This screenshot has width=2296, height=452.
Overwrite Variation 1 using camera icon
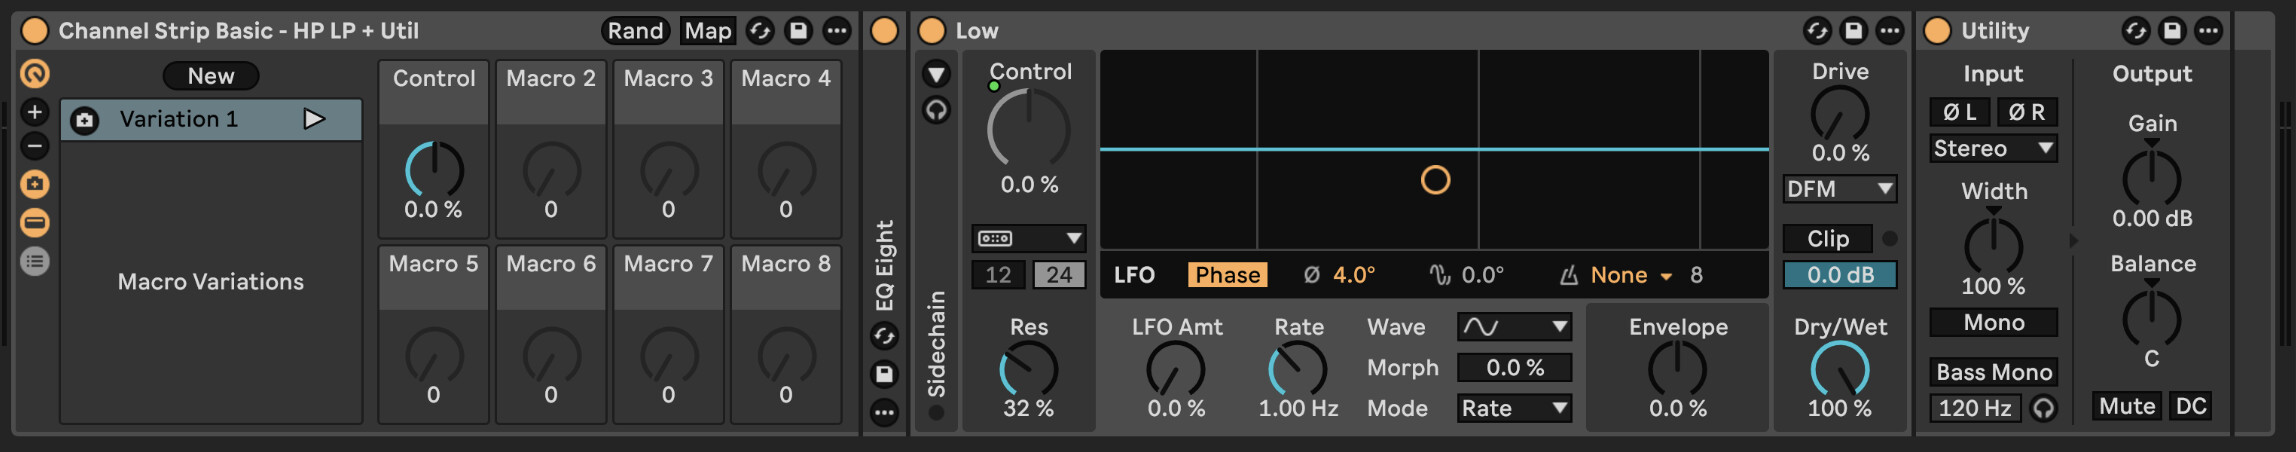pyautogui.click(x=85, y=120)
